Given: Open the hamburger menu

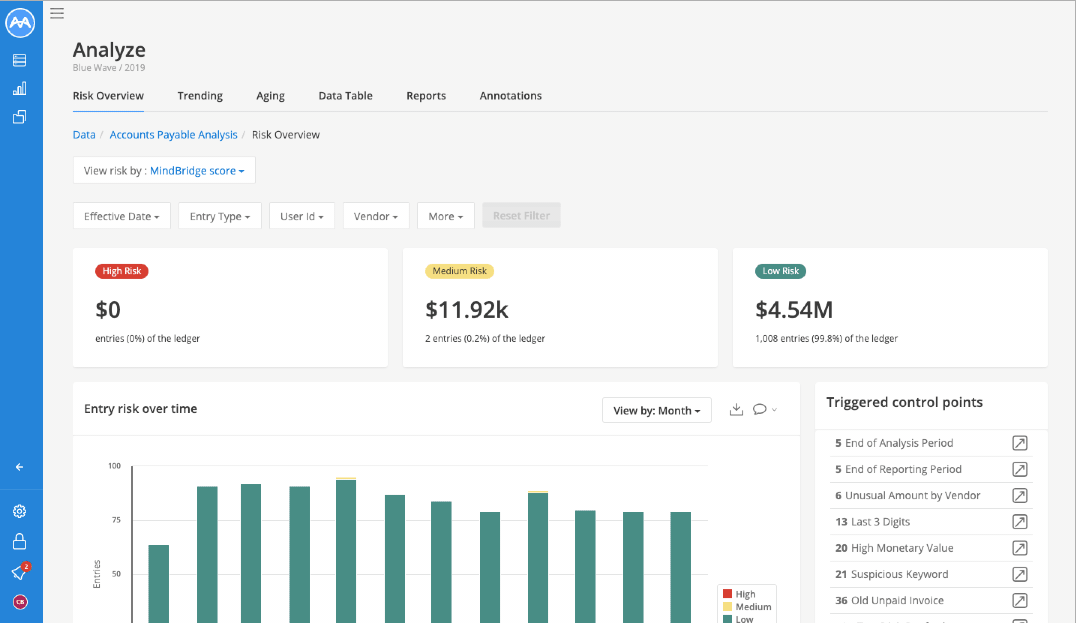Looking at the screenshot, I should point(57,13).
